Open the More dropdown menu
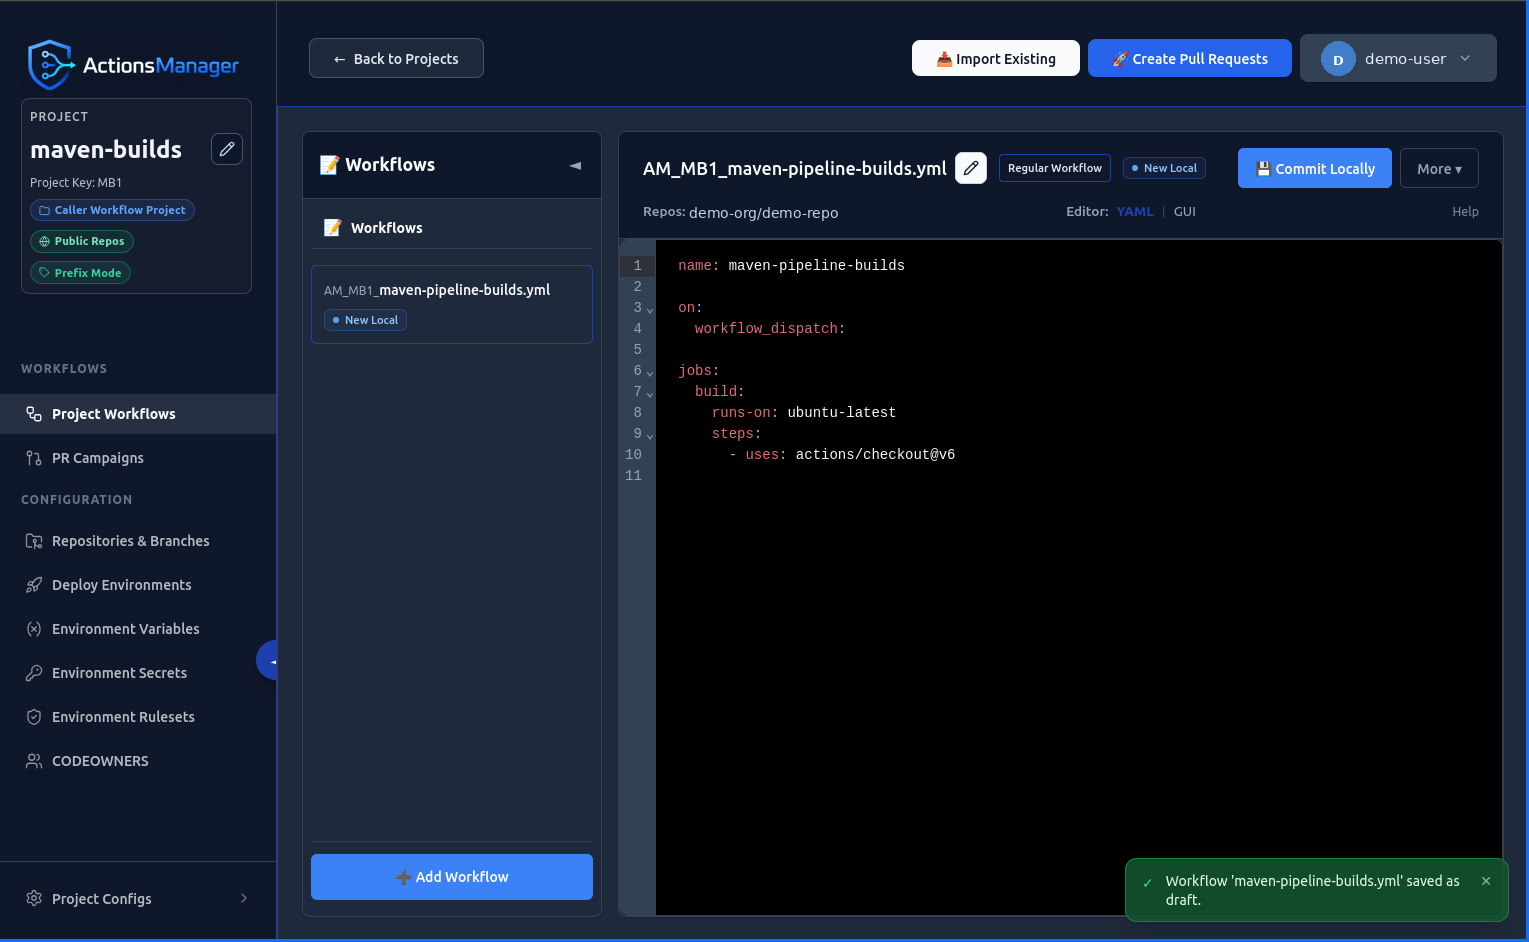Image resolution: width=1529 pixels, height=942 pixels. [x=1439, y=168]
